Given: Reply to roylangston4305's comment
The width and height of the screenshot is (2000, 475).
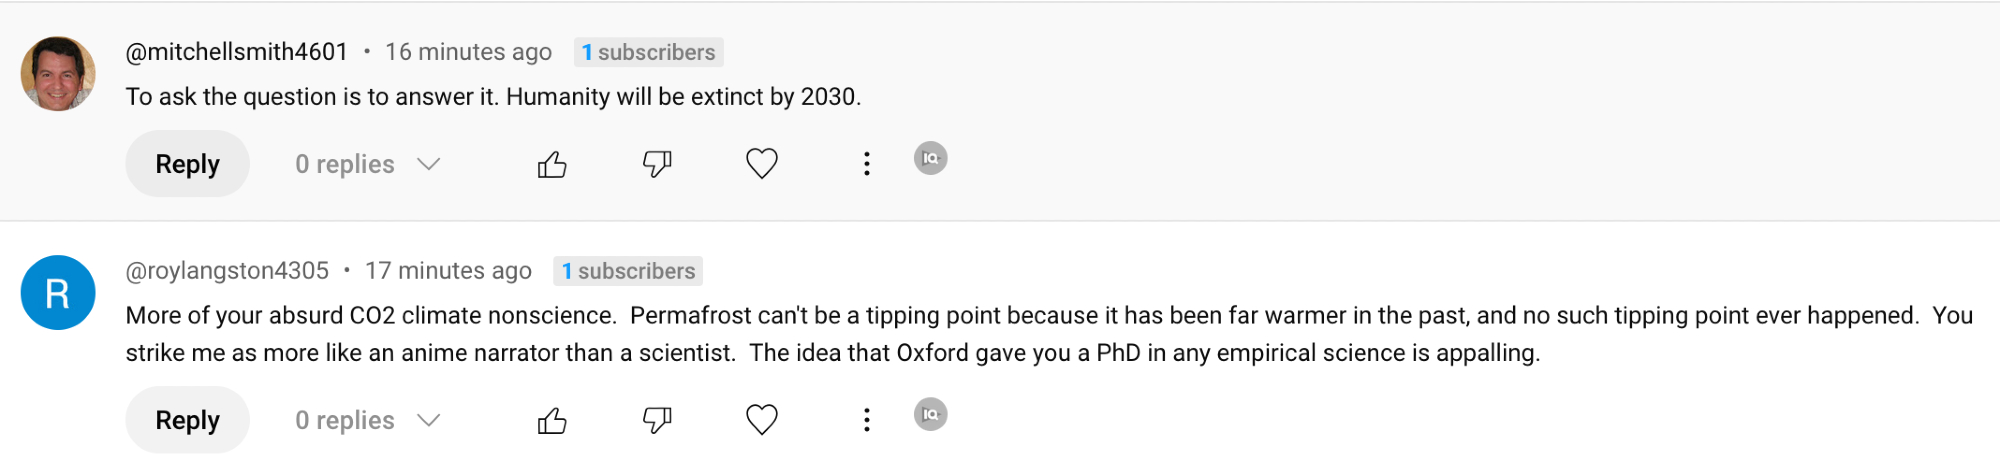Looking at the screenshot, I should click(187, 420).
